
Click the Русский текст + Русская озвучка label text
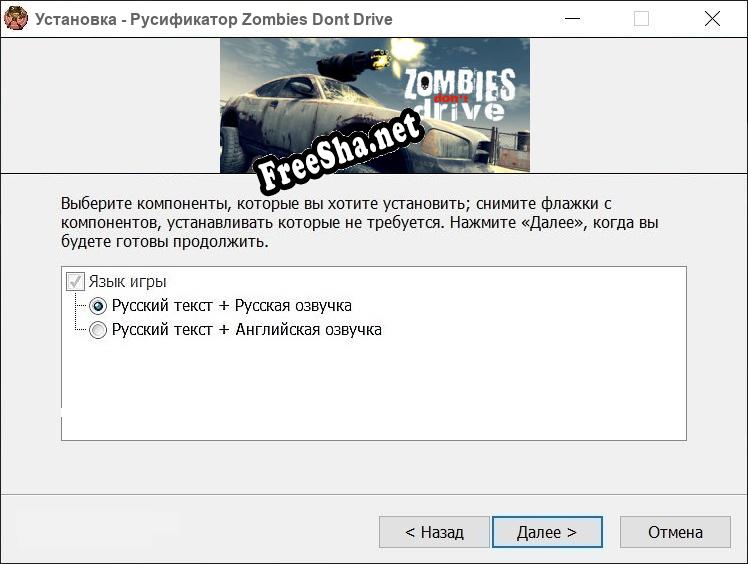[231, 306]
